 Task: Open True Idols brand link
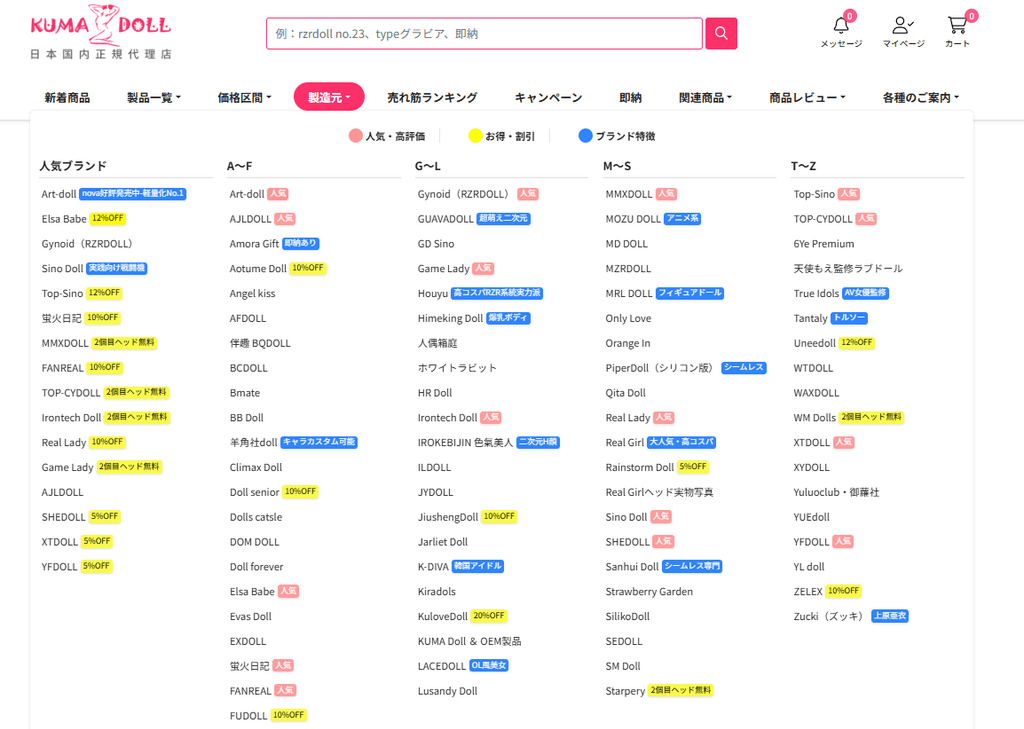816,293
